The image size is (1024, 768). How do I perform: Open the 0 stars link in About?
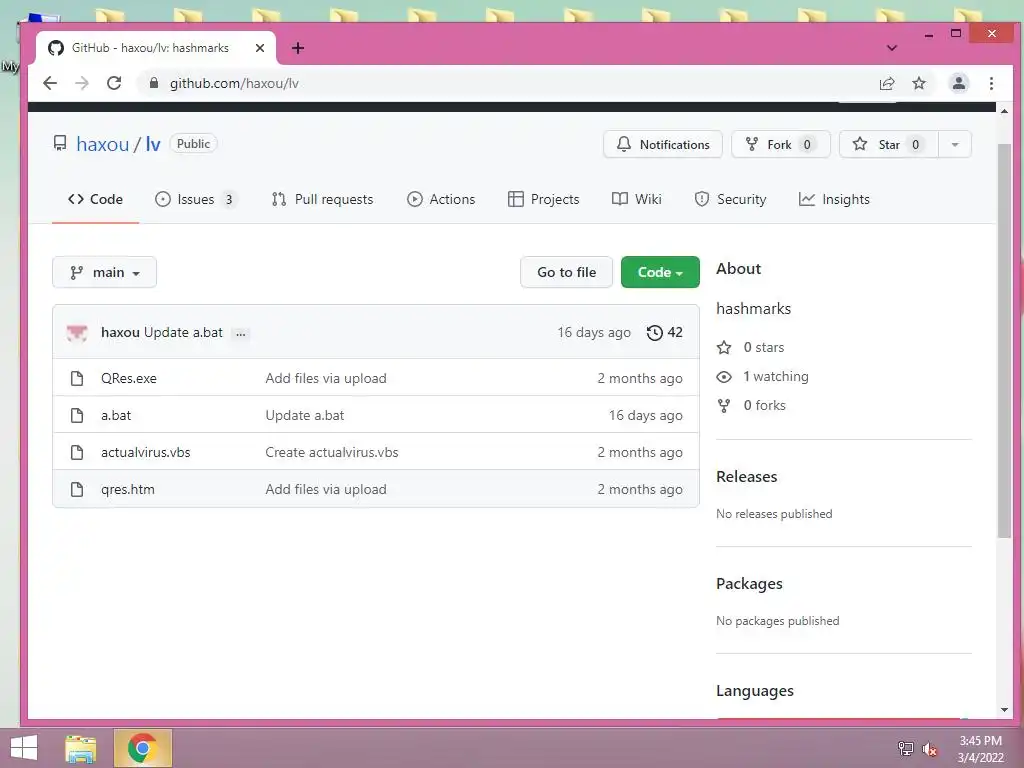(x=750, y=347)
